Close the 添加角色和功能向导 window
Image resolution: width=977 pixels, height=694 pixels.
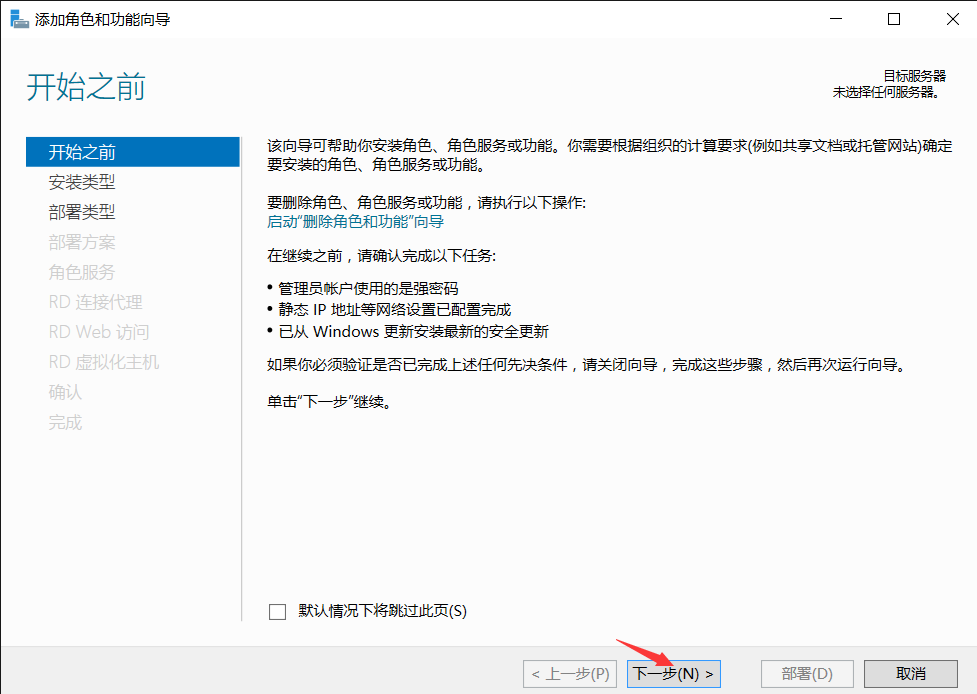pos(952,19)
